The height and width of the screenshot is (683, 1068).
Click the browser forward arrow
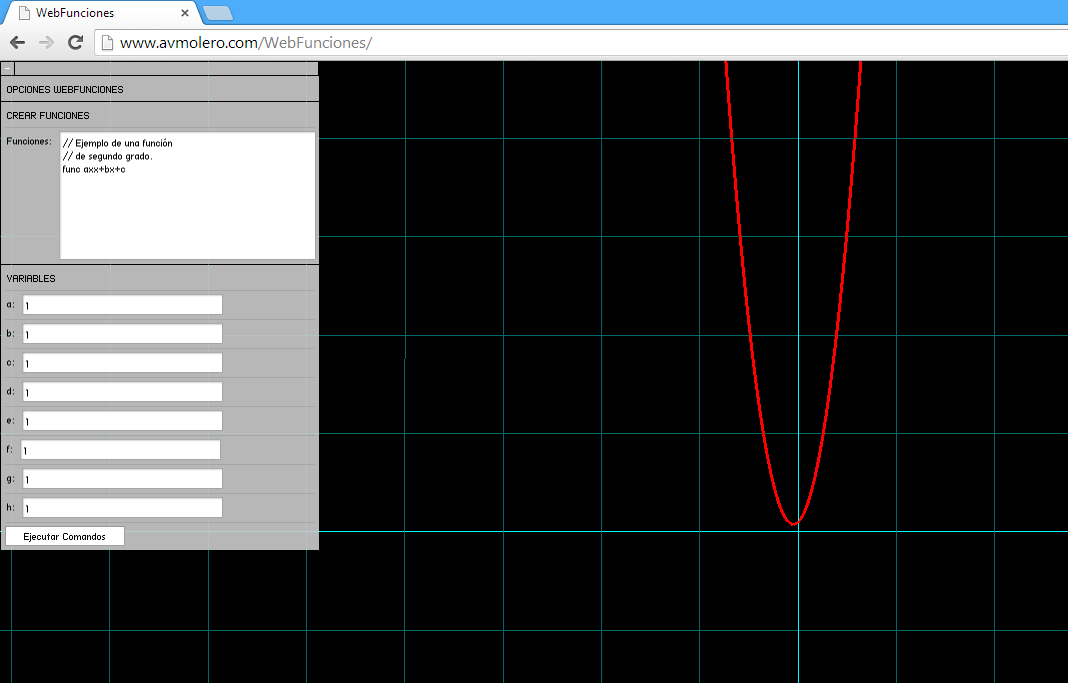(x=46, y=42)
